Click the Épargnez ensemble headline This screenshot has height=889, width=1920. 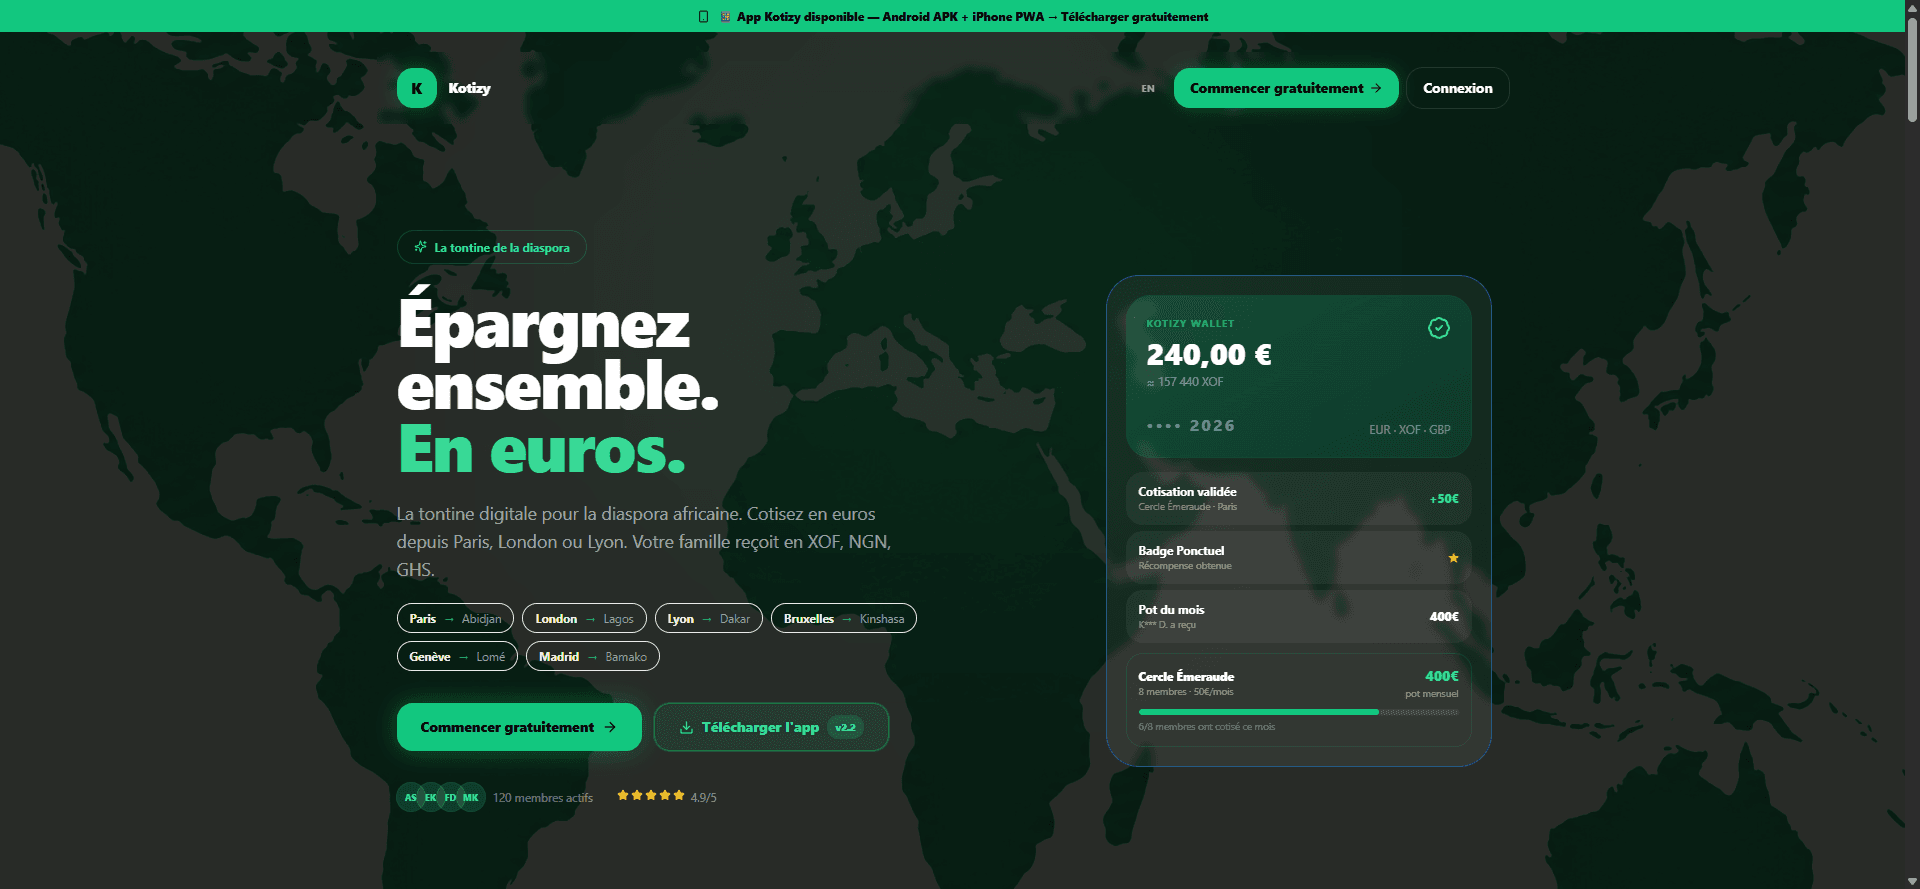click(x=558, y=355)
